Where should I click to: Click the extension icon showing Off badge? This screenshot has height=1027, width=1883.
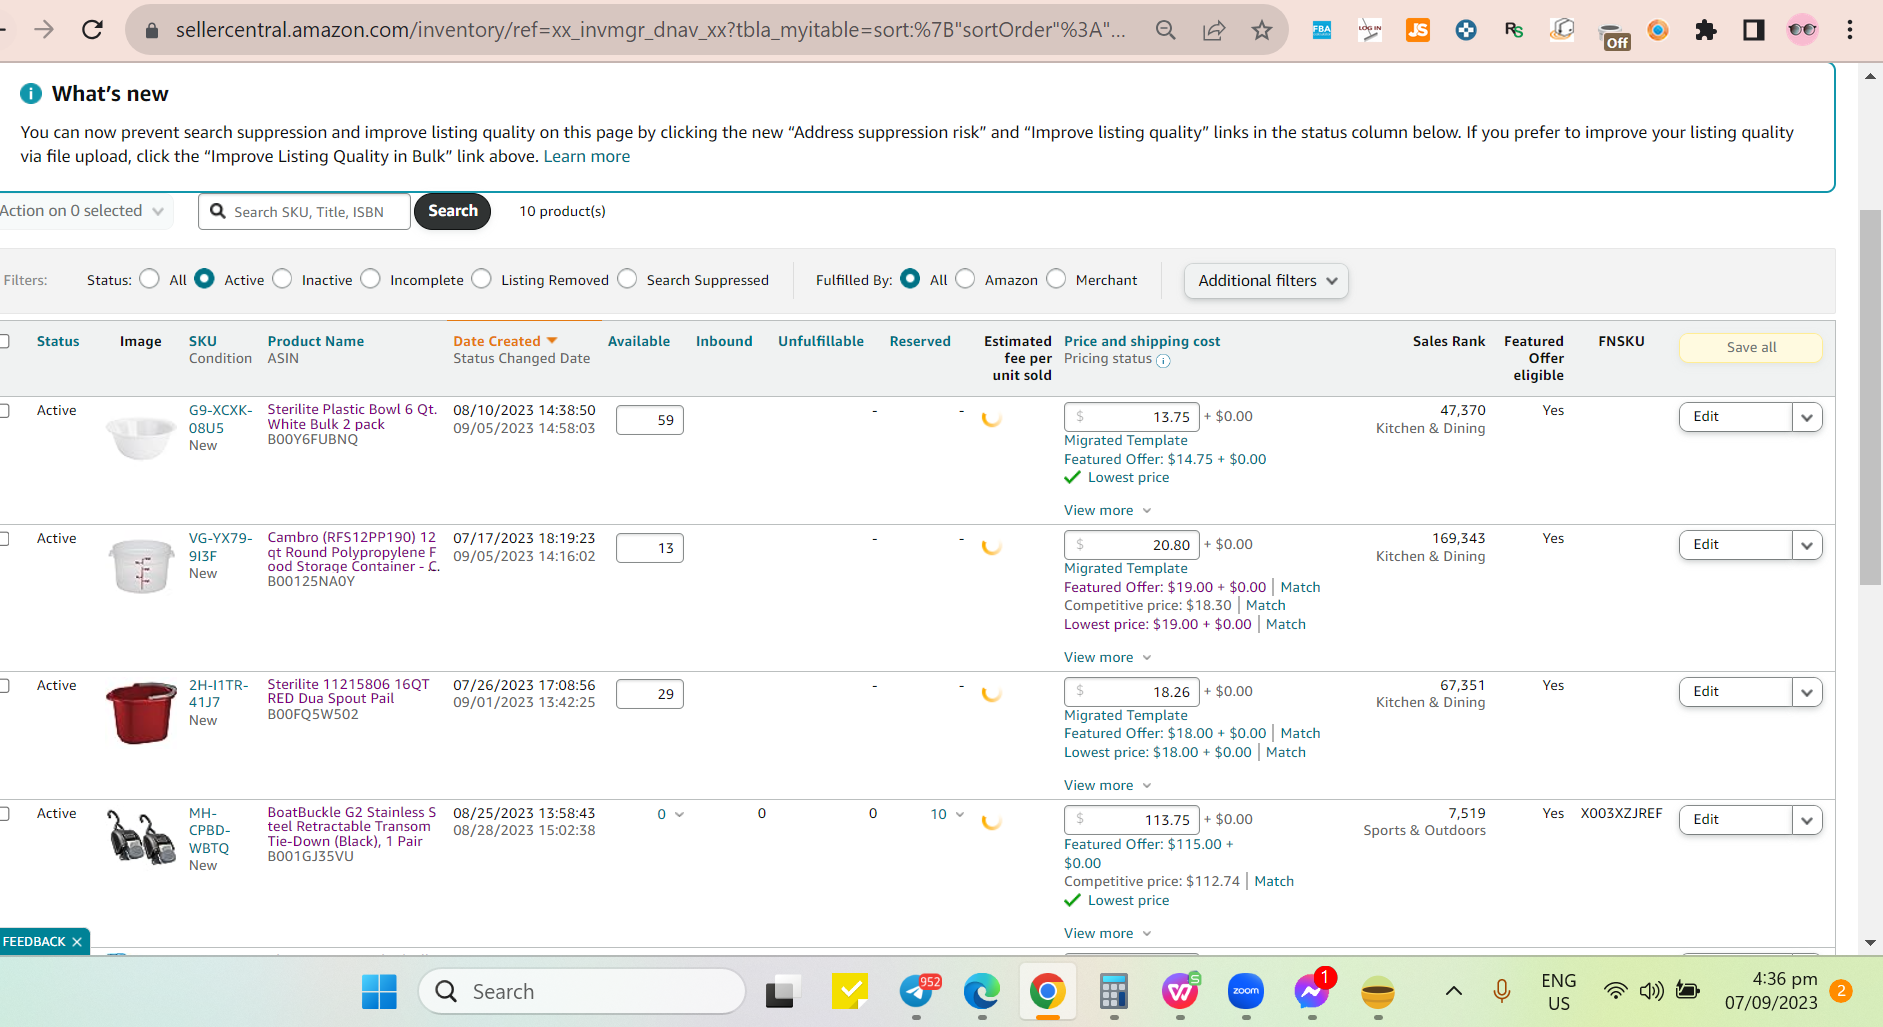click(x=1612, y=35)
